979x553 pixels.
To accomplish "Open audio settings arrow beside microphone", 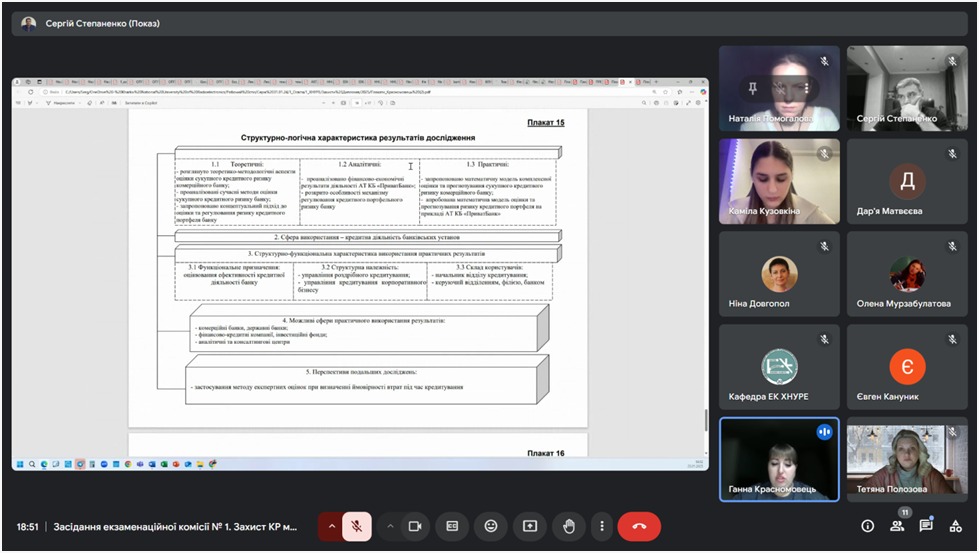I will pos(332,526).
